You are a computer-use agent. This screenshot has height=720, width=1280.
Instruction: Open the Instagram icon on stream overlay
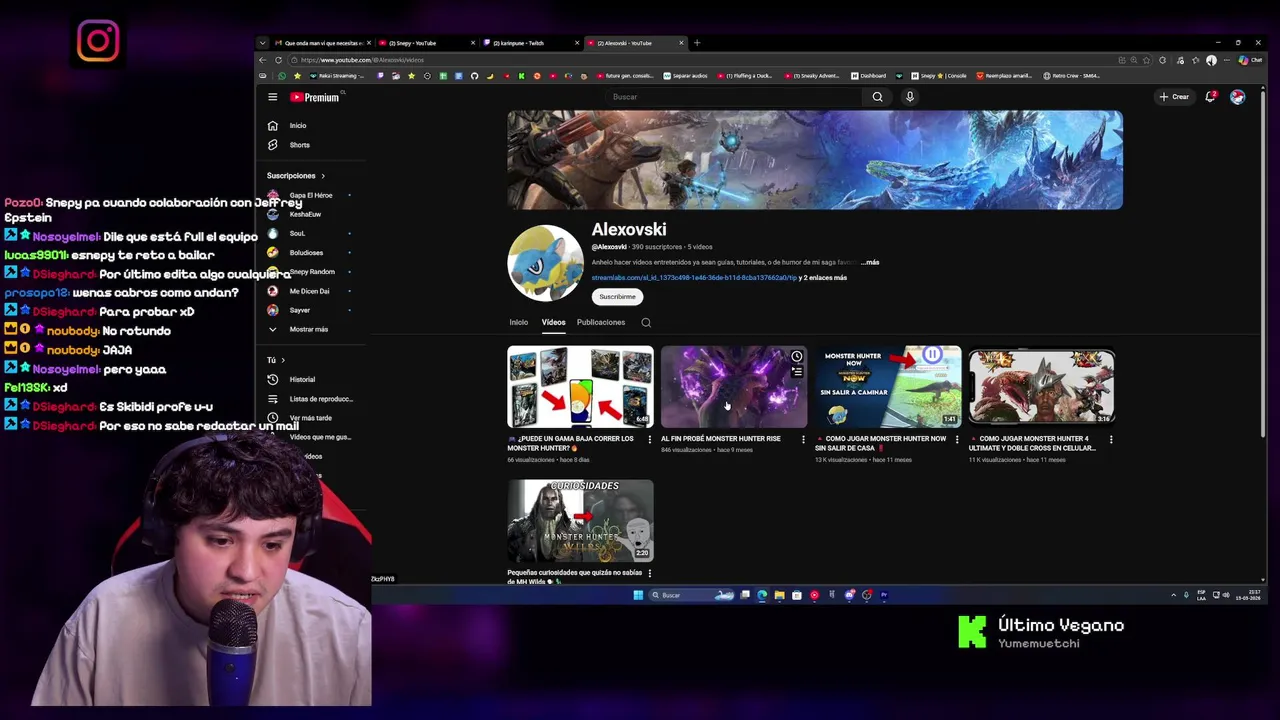coord(98,41)
